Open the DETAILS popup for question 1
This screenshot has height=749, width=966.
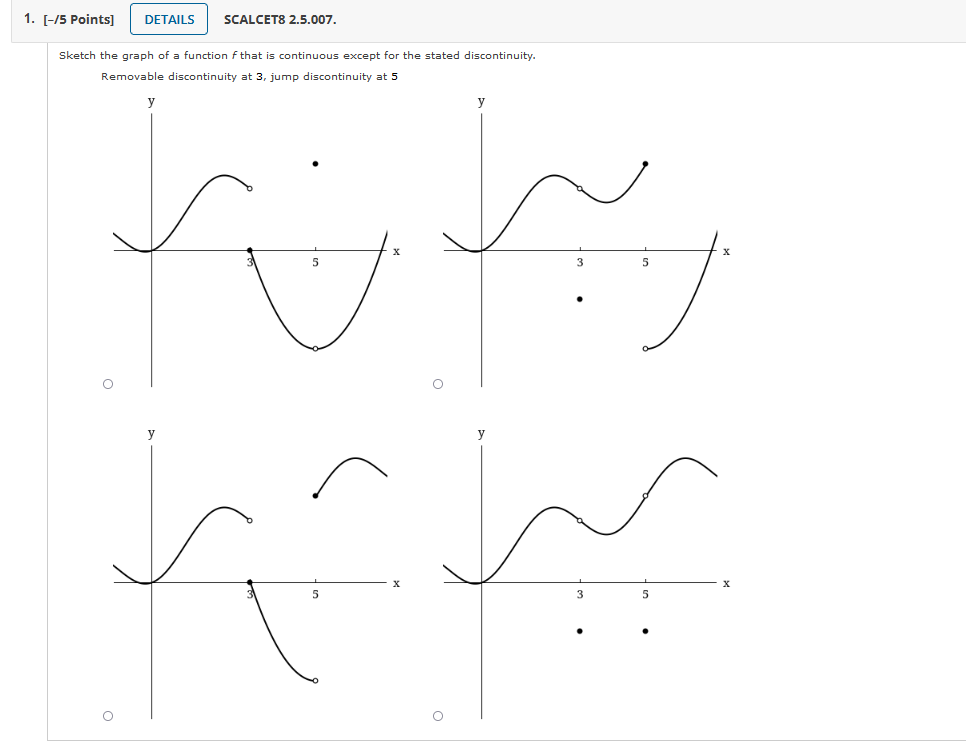point(168,18)
